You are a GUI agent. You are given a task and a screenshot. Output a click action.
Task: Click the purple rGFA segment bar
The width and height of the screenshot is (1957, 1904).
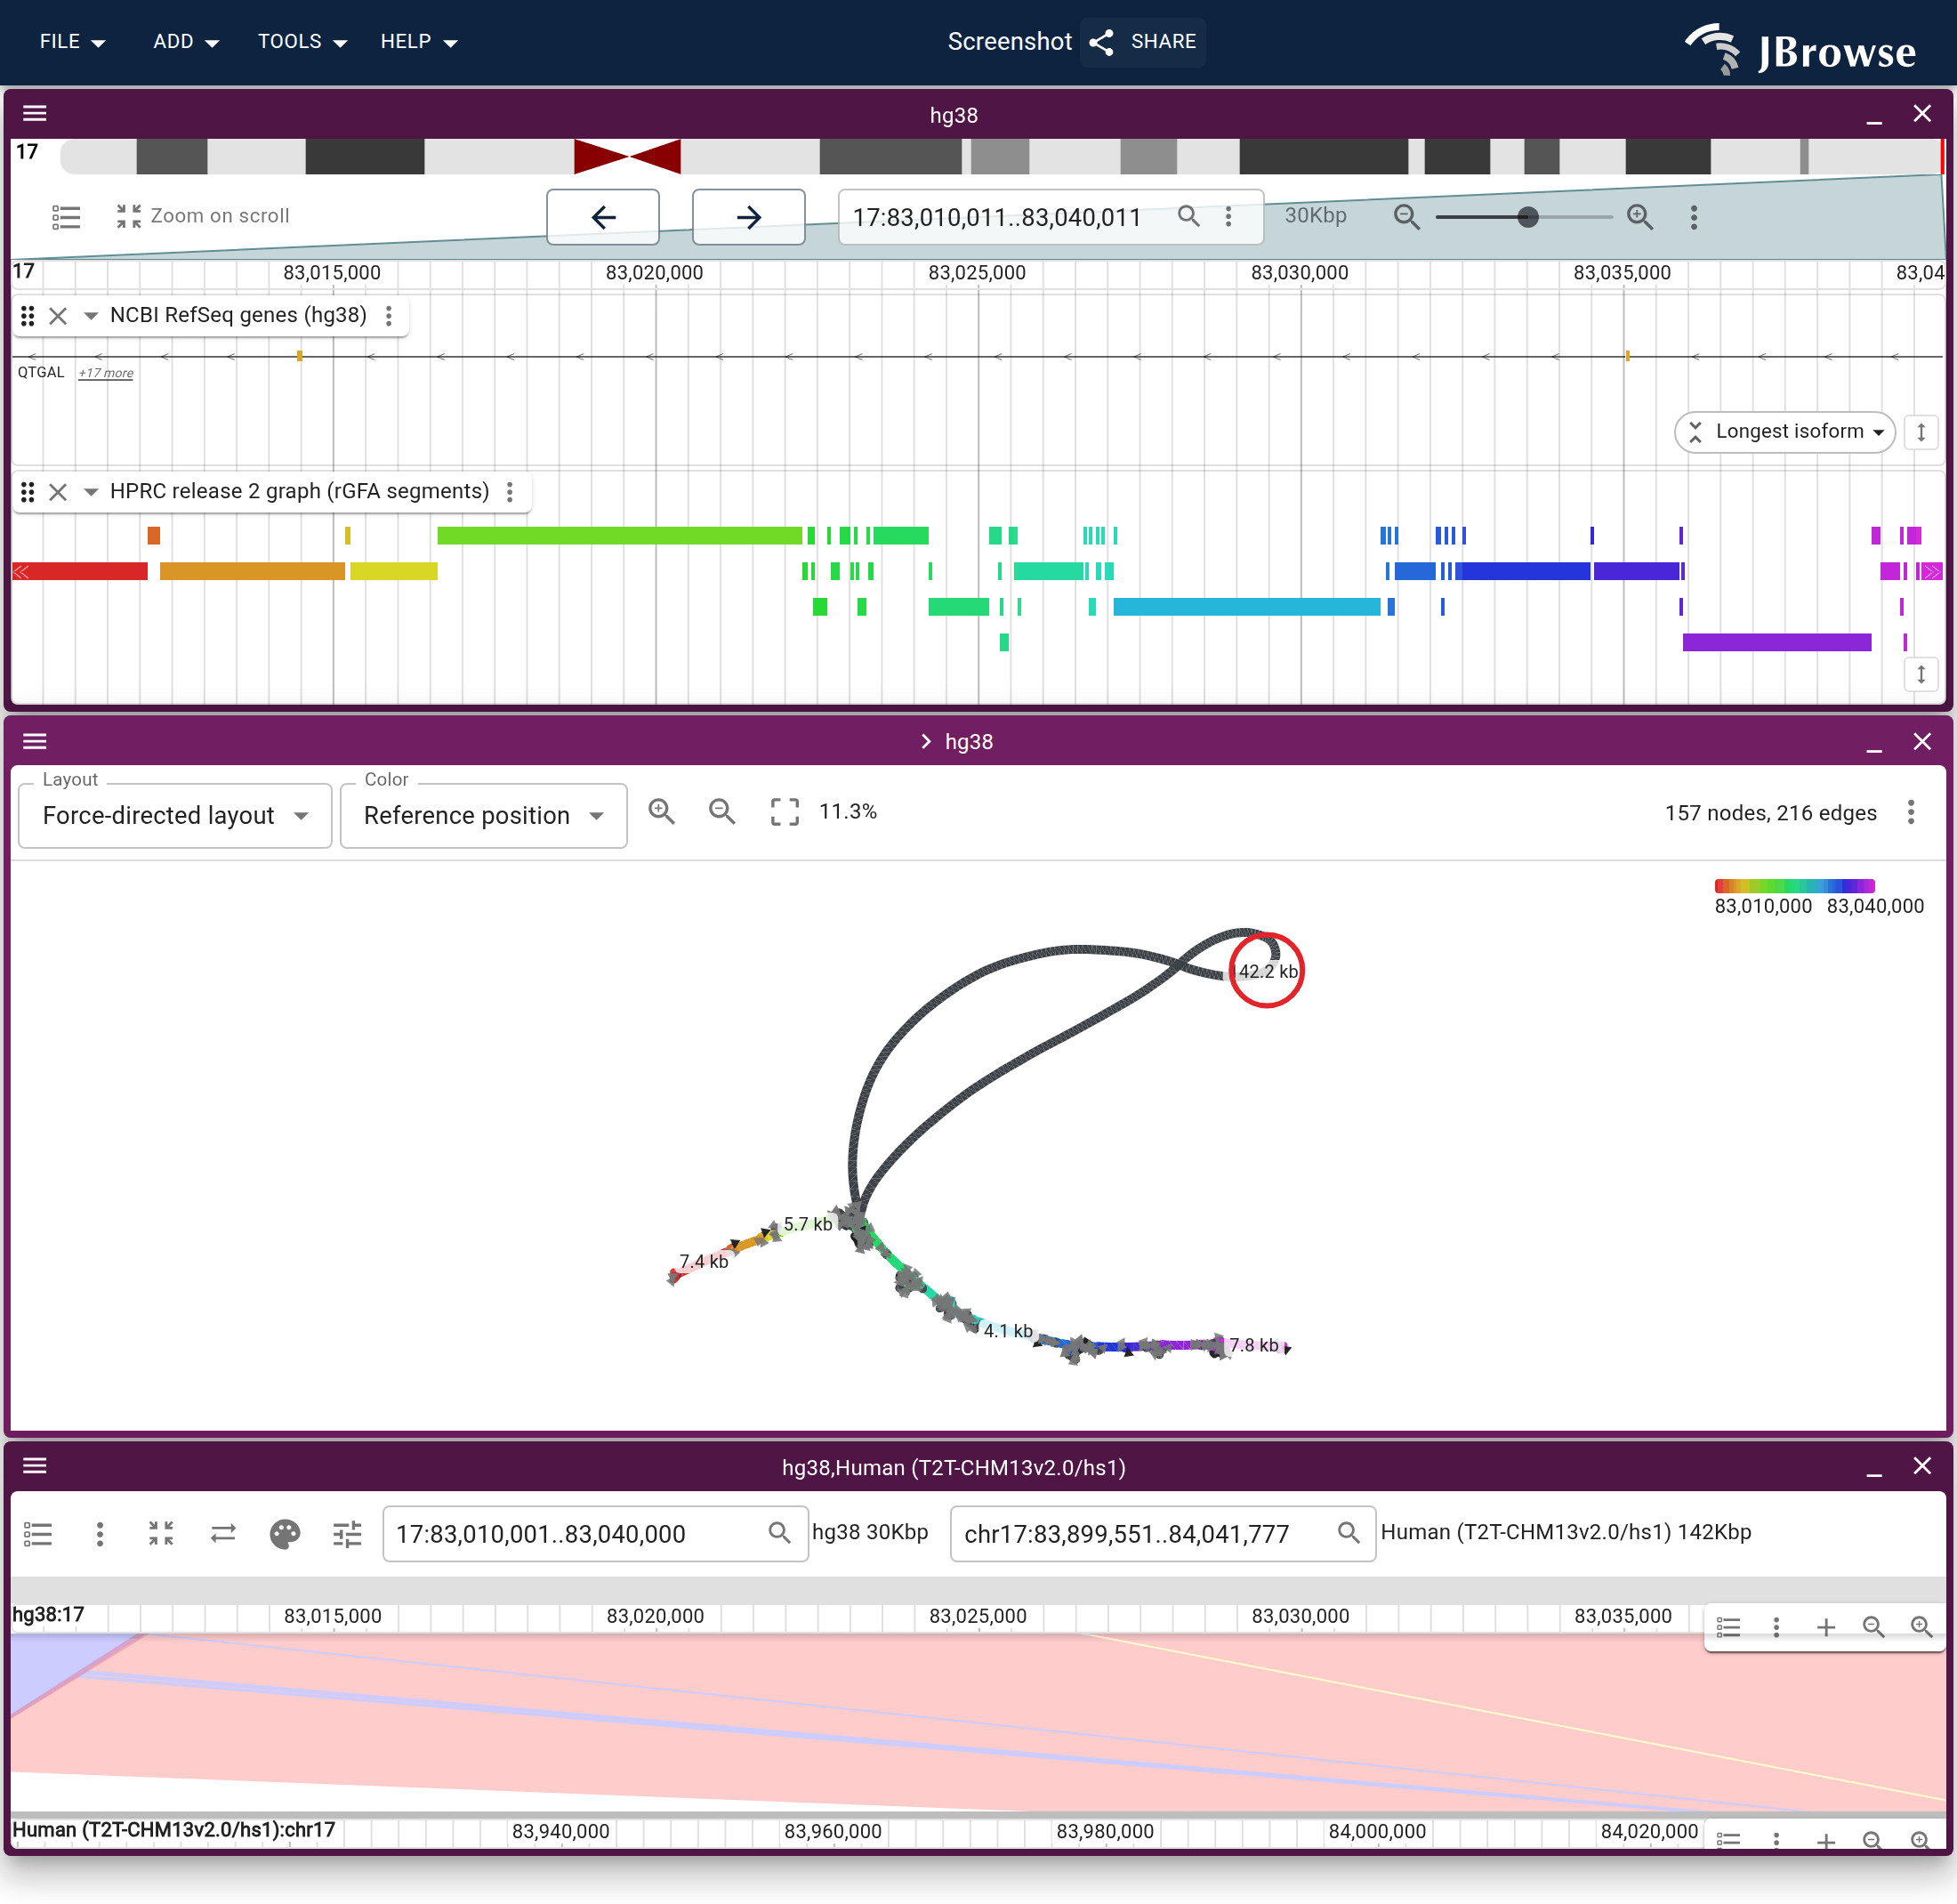coord(1776,642)
